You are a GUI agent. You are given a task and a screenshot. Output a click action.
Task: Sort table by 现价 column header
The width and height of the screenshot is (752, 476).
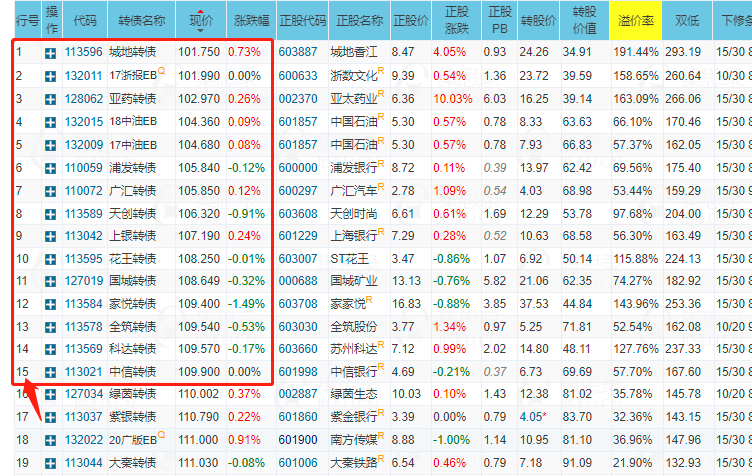click(201, 21)
